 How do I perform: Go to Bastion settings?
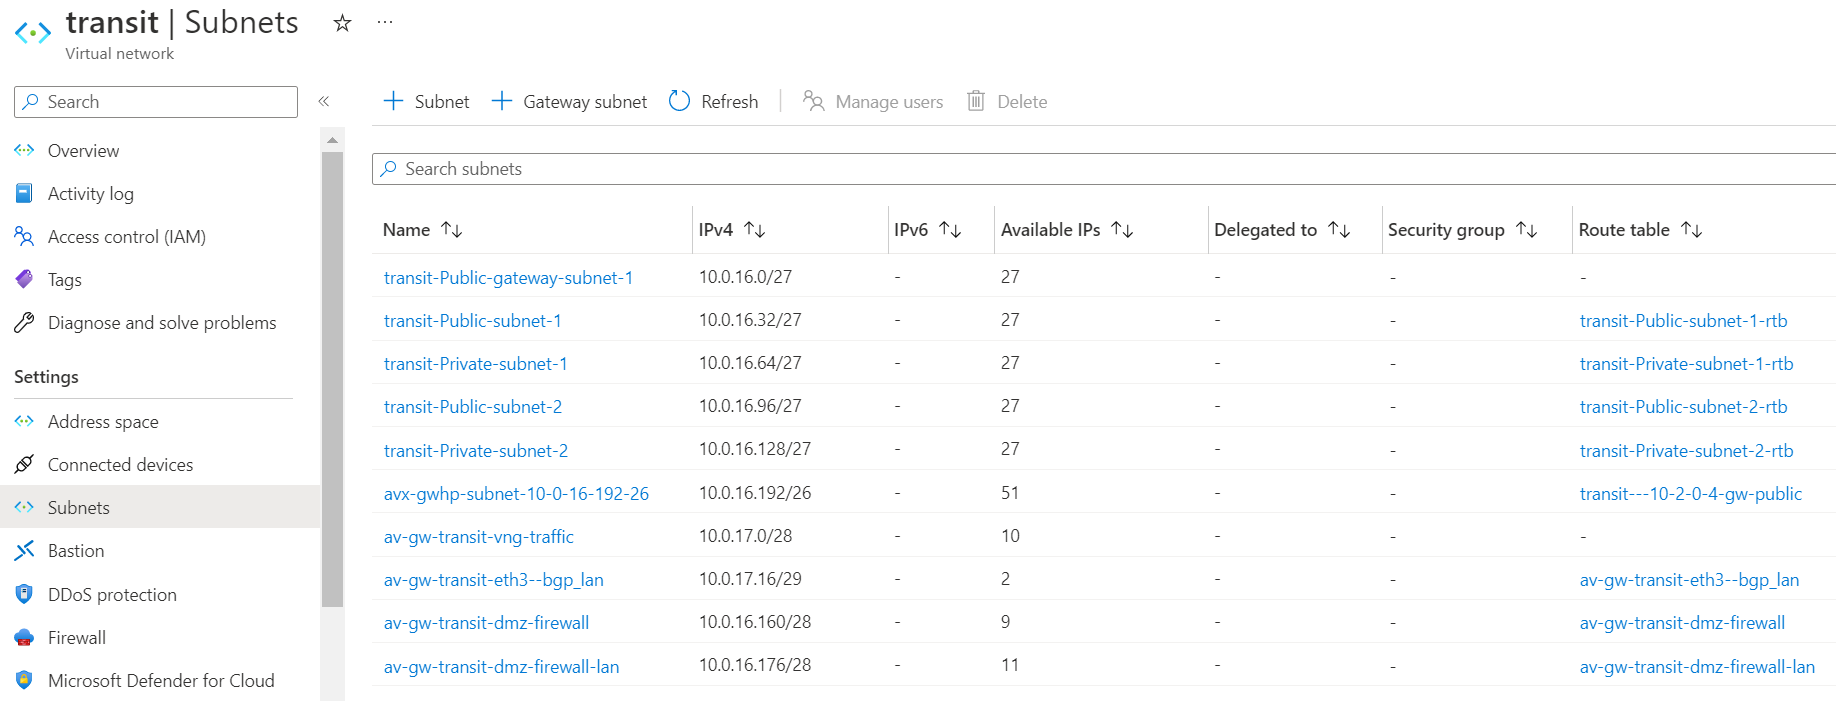(75, 551)
